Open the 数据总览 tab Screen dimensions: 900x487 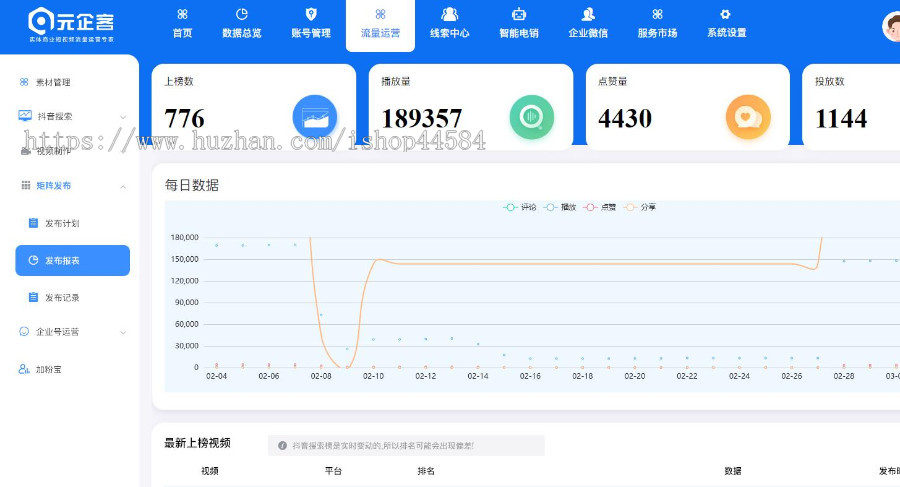(x=242, y=24)
